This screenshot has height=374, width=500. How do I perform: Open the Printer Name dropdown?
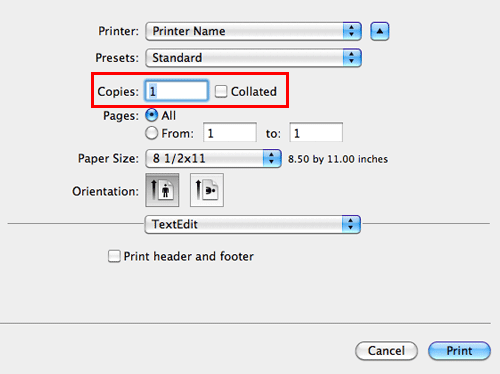253,31
